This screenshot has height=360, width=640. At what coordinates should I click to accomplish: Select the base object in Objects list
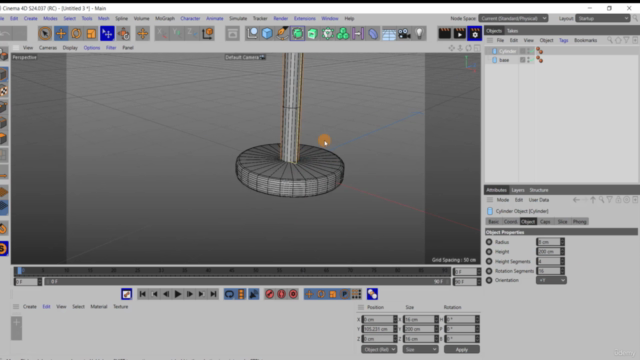[x=504, y=60]
